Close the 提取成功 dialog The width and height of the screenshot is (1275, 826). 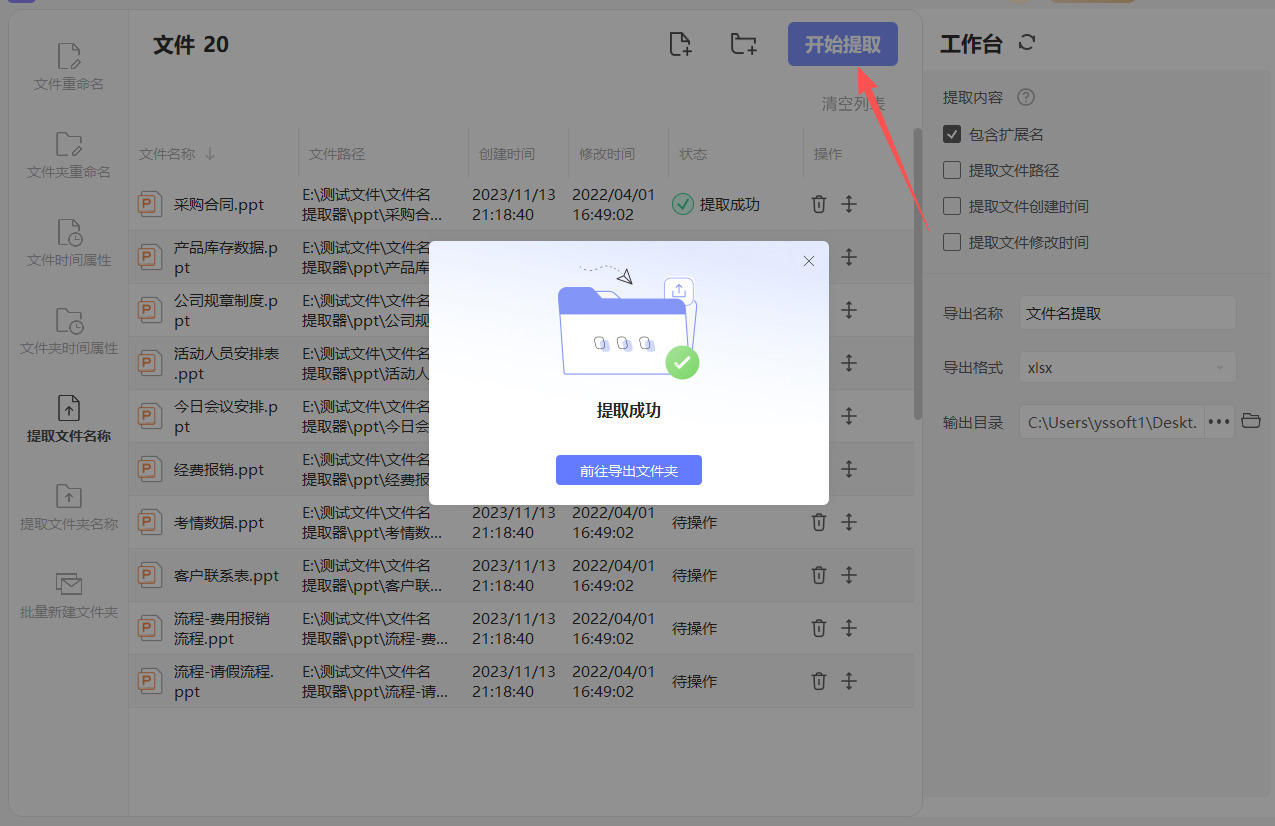click(809, 261)
